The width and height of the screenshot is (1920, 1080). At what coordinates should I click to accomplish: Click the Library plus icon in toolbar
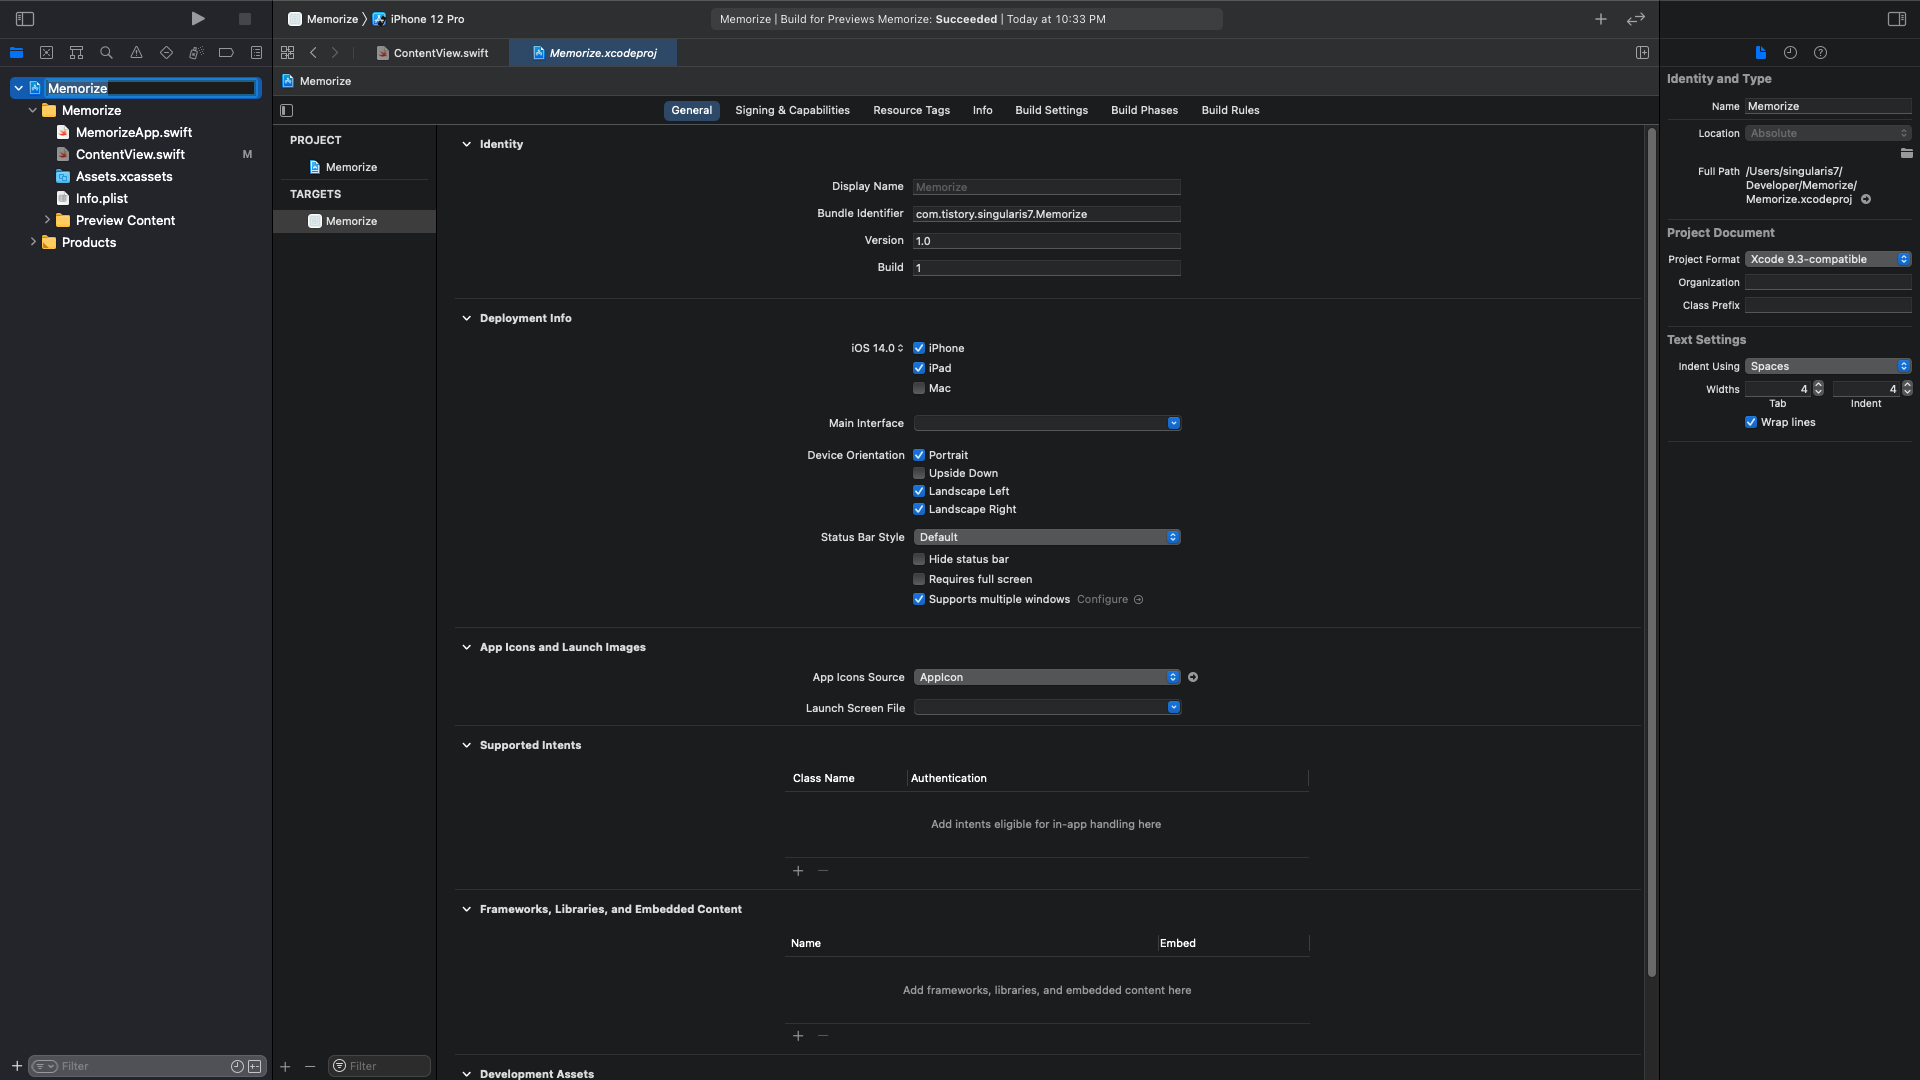click(x=1601, y=19)
